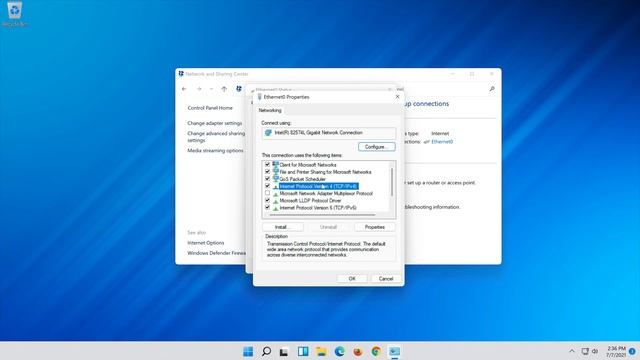Open recent locations dropdown arrow

click(211, 89)
